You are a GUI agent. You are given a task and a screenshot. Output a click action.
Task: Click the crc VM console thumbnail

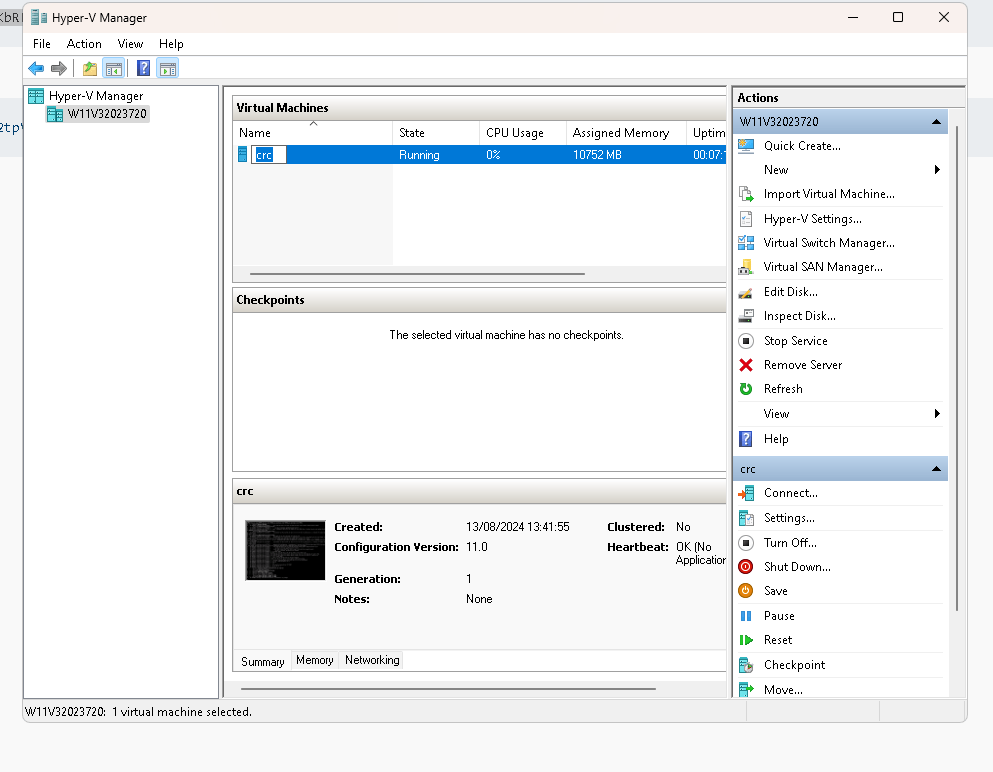[285, 550]
